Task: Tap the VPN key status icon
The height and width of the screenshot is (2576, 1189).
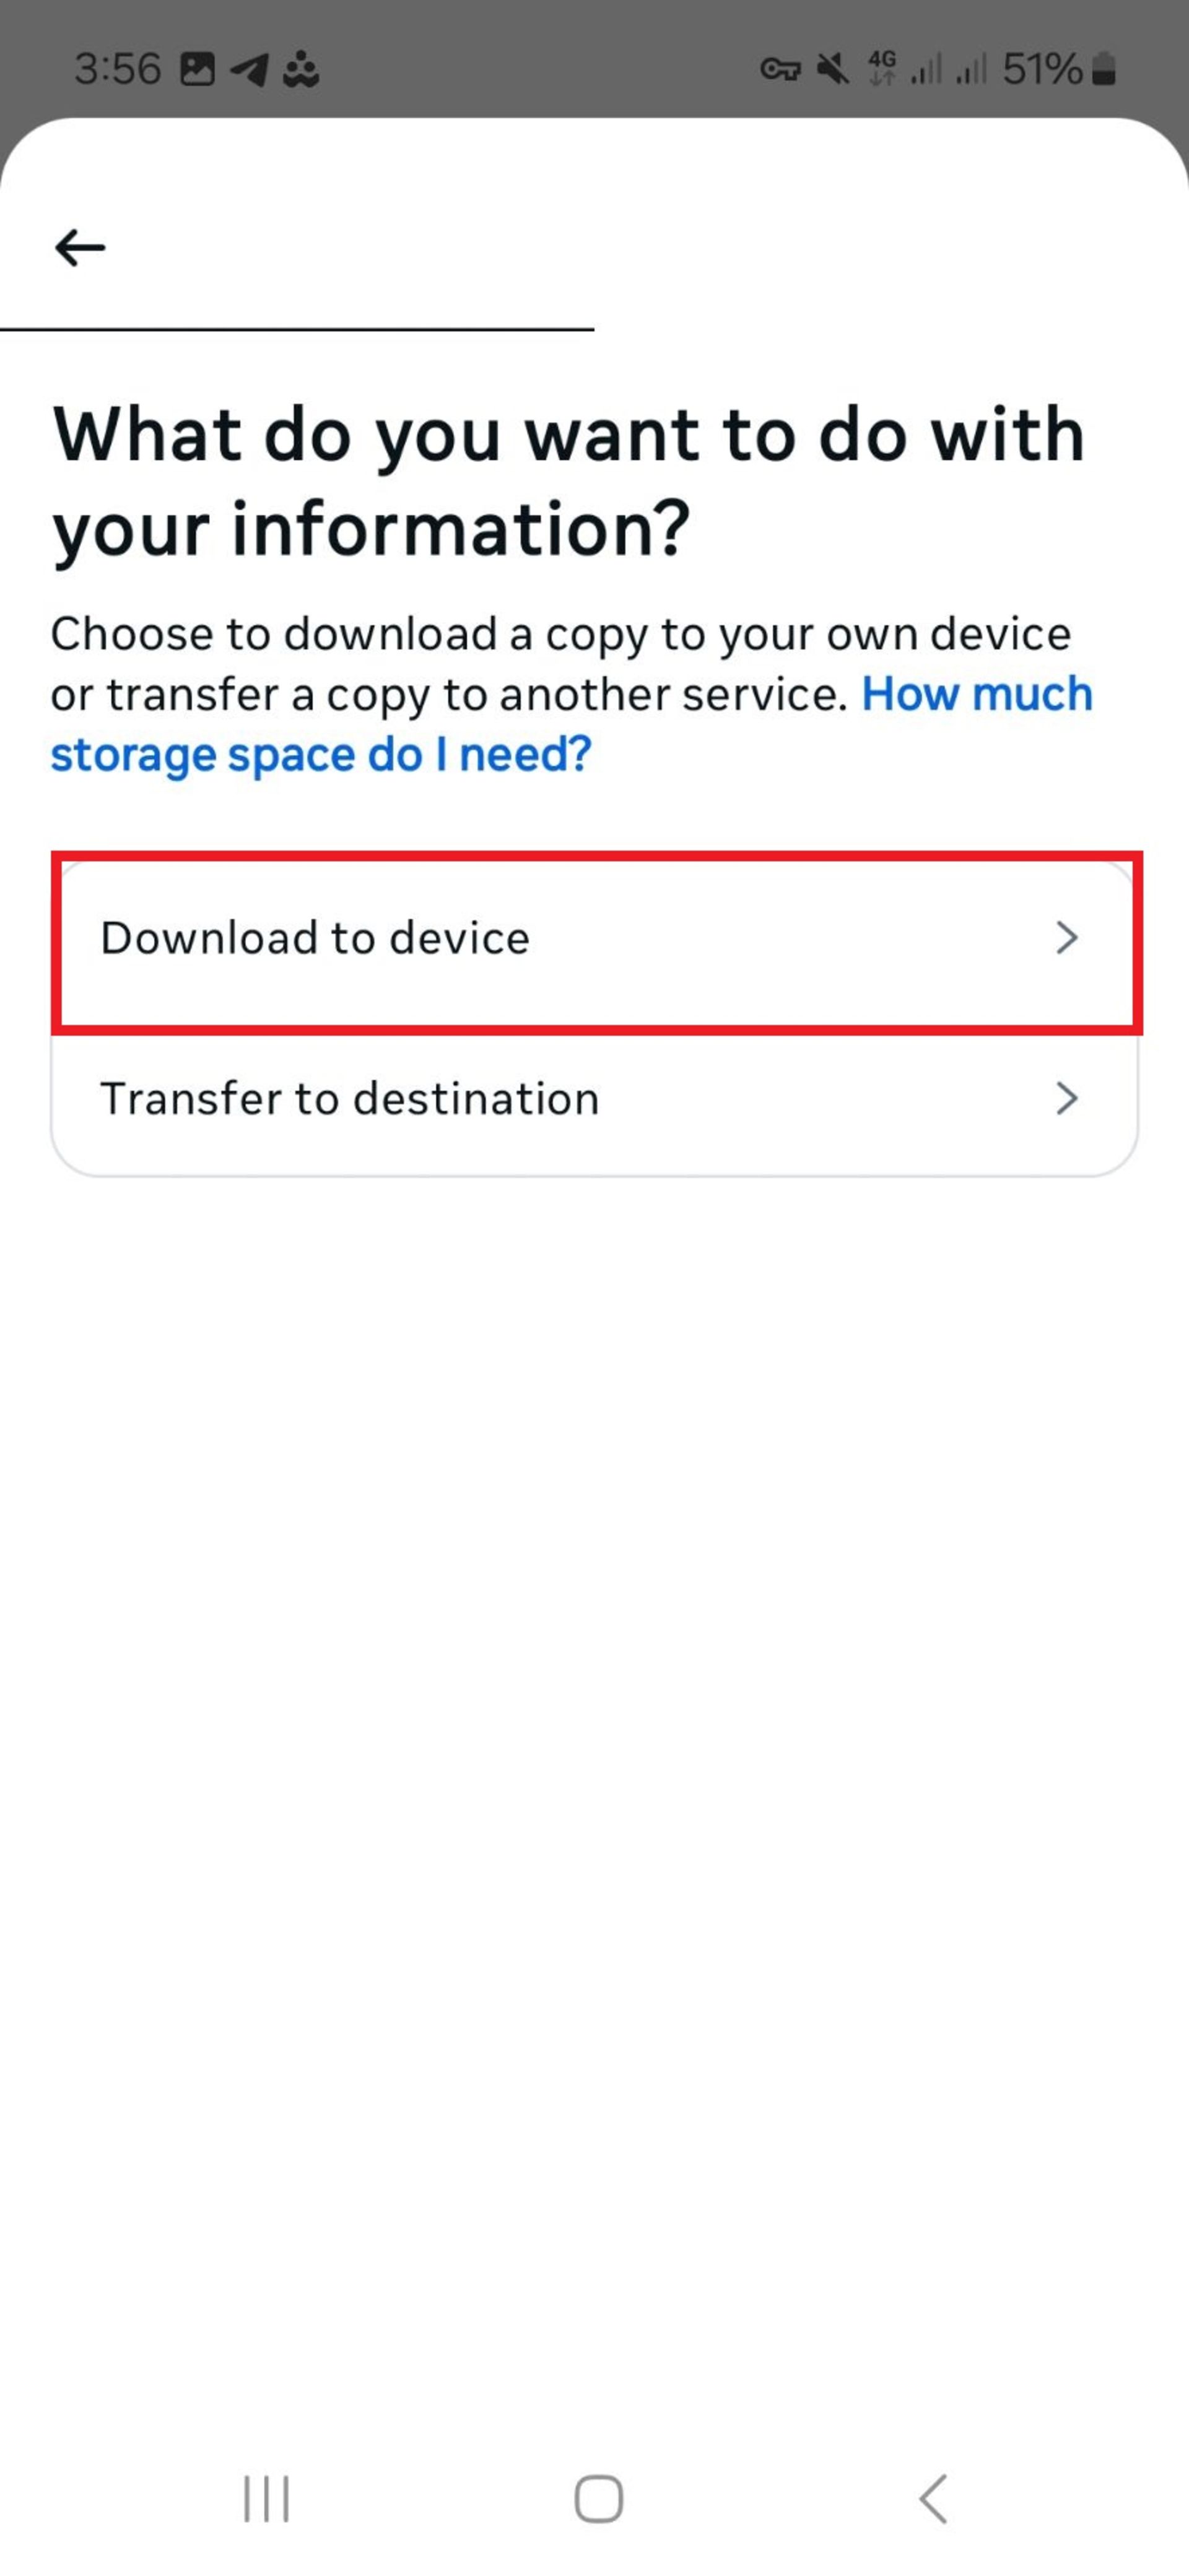Action: pyautogui.click(x=780, y=69)
